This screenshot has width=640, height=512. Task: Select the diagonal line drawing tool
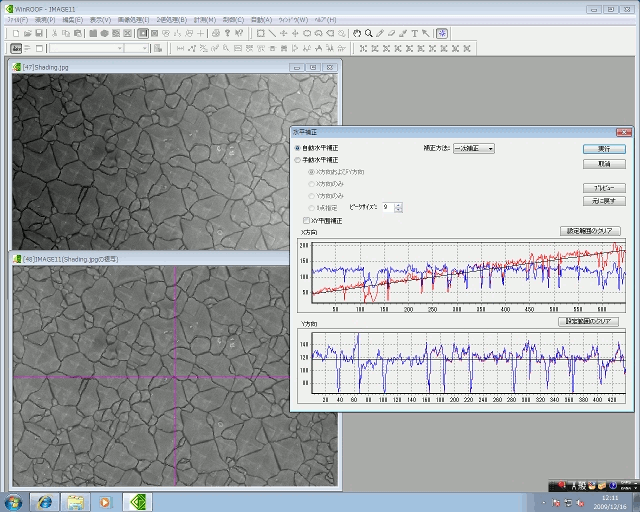click(x=272, y=33)
